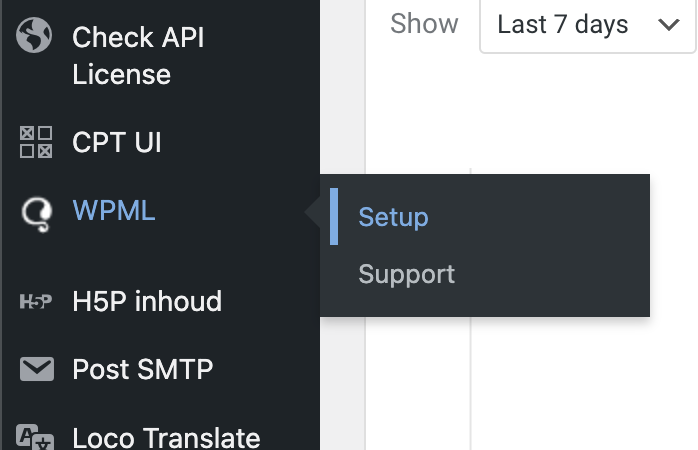Click the WPML logo icon in sidebar
The image size is (698, 450).
coord(37,214)
